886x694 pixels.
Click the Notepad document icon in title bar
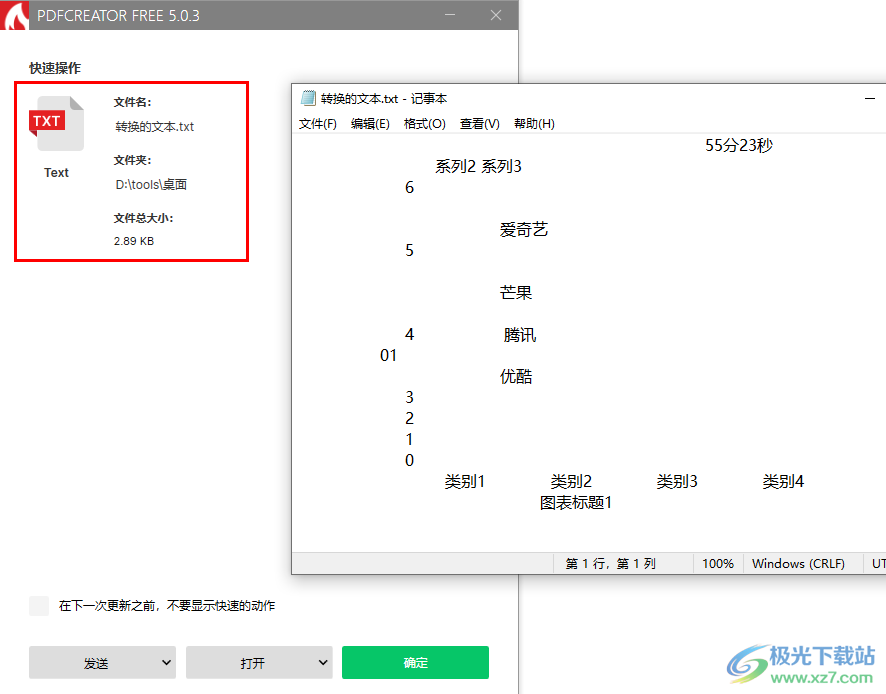point(308,98)
